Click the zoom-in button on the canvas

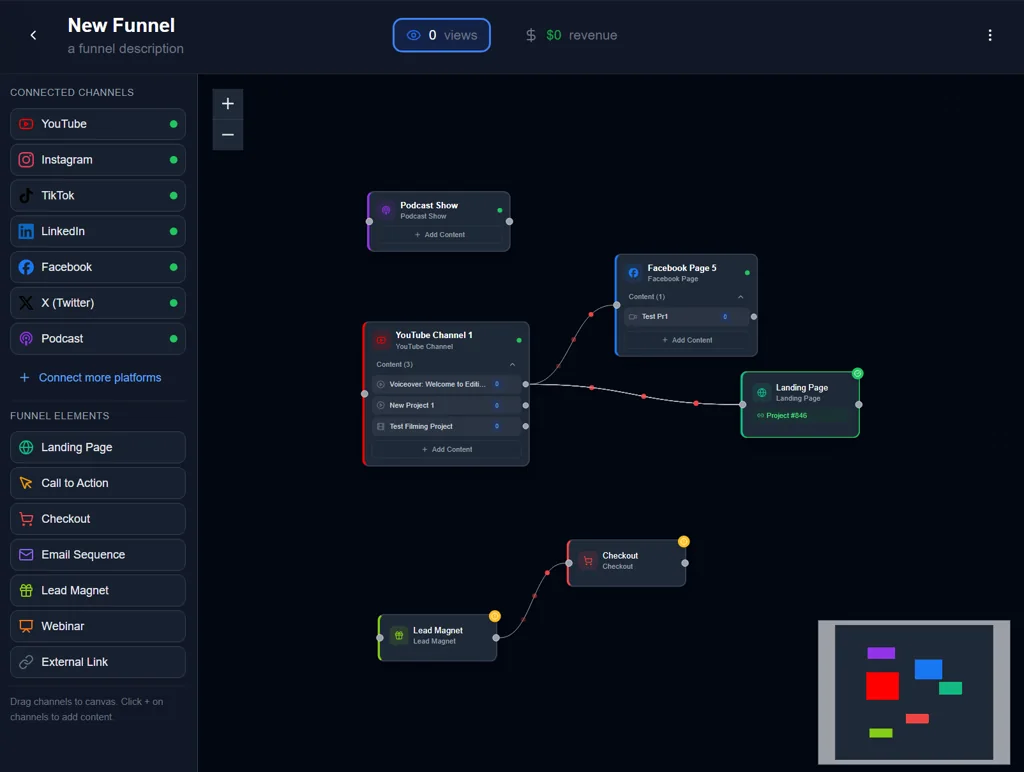pos(227,103)
